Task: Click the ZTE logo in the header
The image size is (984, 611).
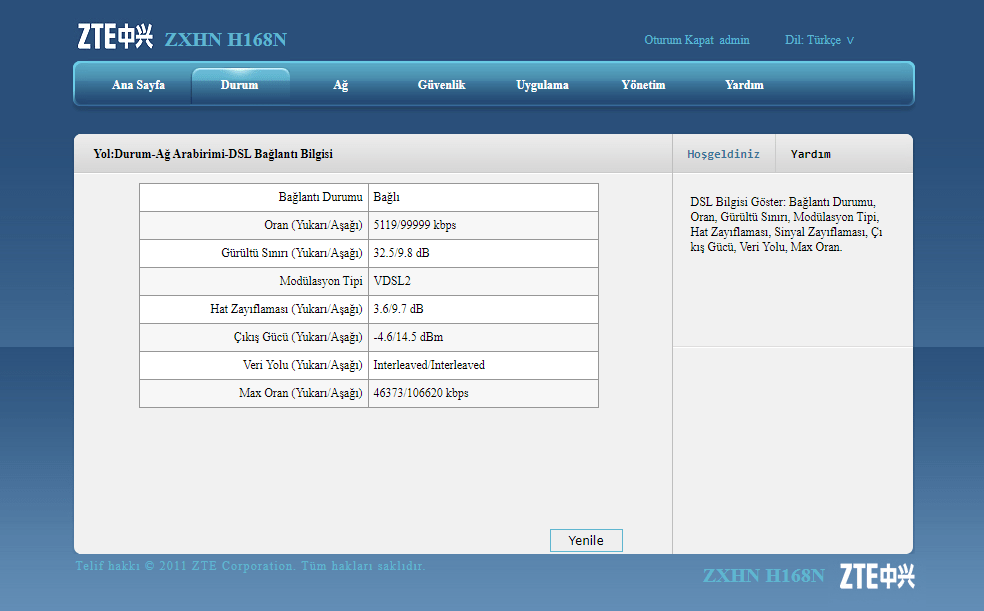Action: pyautogui.click(x=115, y=36)
